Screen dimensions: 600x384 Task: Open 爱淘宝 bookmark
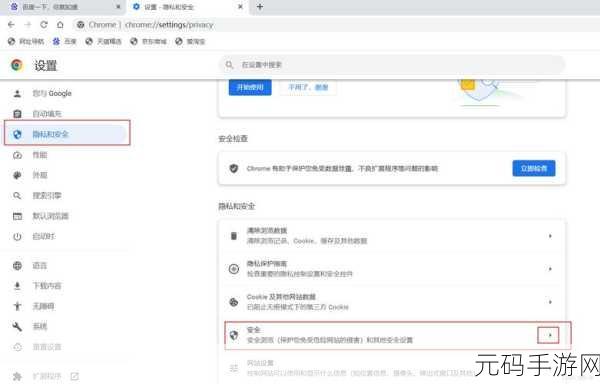(x=190, y=41)
